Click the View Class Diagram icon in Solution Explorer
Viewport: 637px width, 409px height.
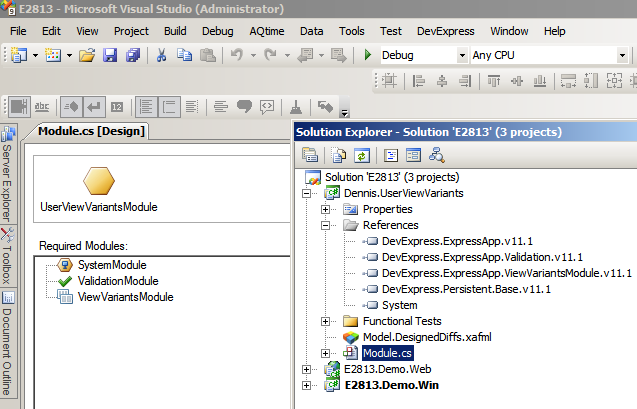point(437,155)
